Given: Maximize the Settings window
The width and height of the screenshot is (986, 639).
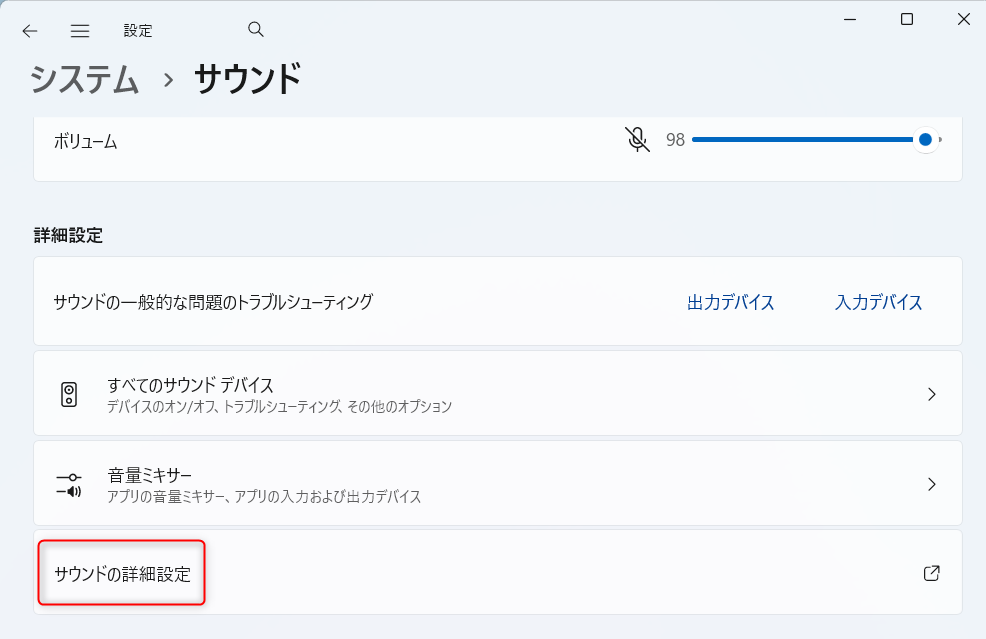Looking at the screenshot, I should pos(906,19).
